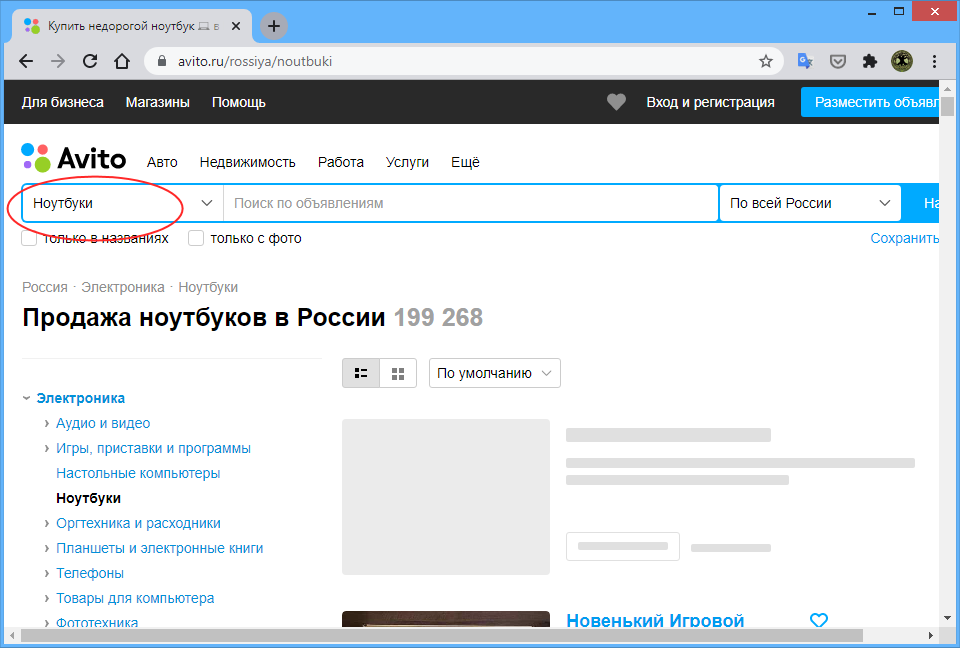Click 'Вход и регистрация' link
960x648 pixels.
710,102
